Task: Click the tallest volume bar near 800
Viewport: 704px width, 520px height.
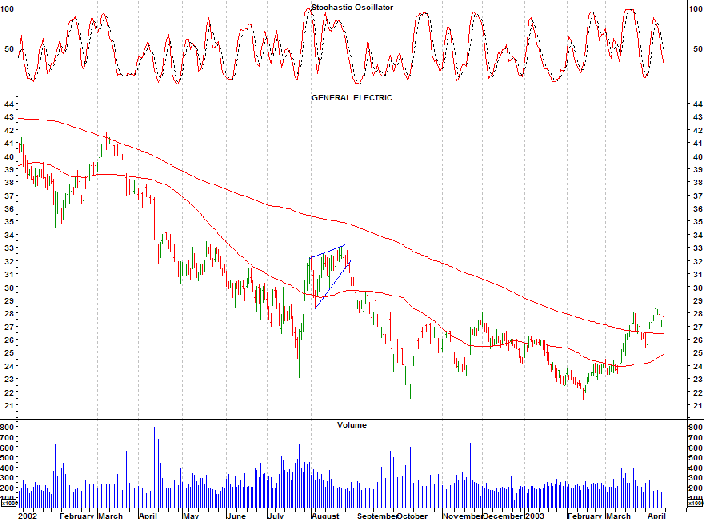Action: coord(154,467)
